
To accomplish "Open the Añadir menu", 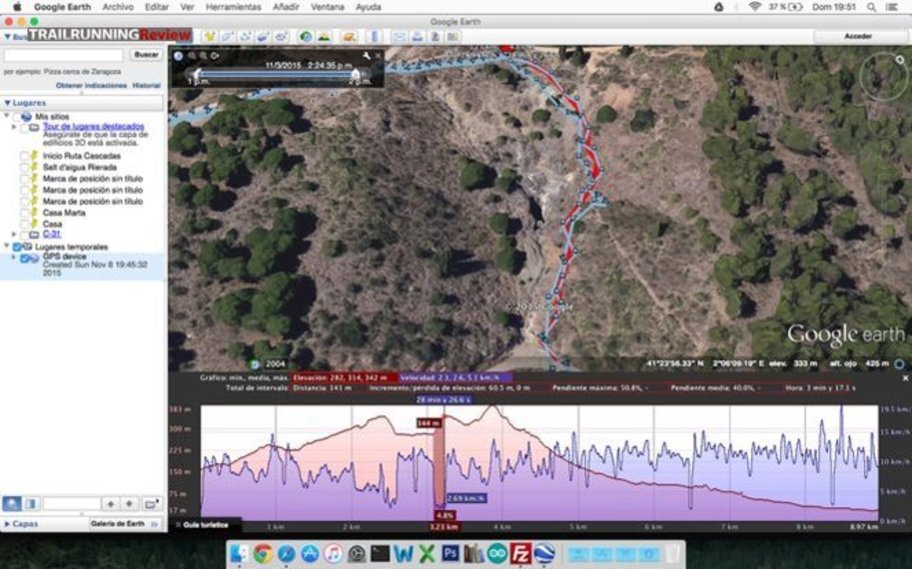I will pyautogui.click(x=286, y=7).
